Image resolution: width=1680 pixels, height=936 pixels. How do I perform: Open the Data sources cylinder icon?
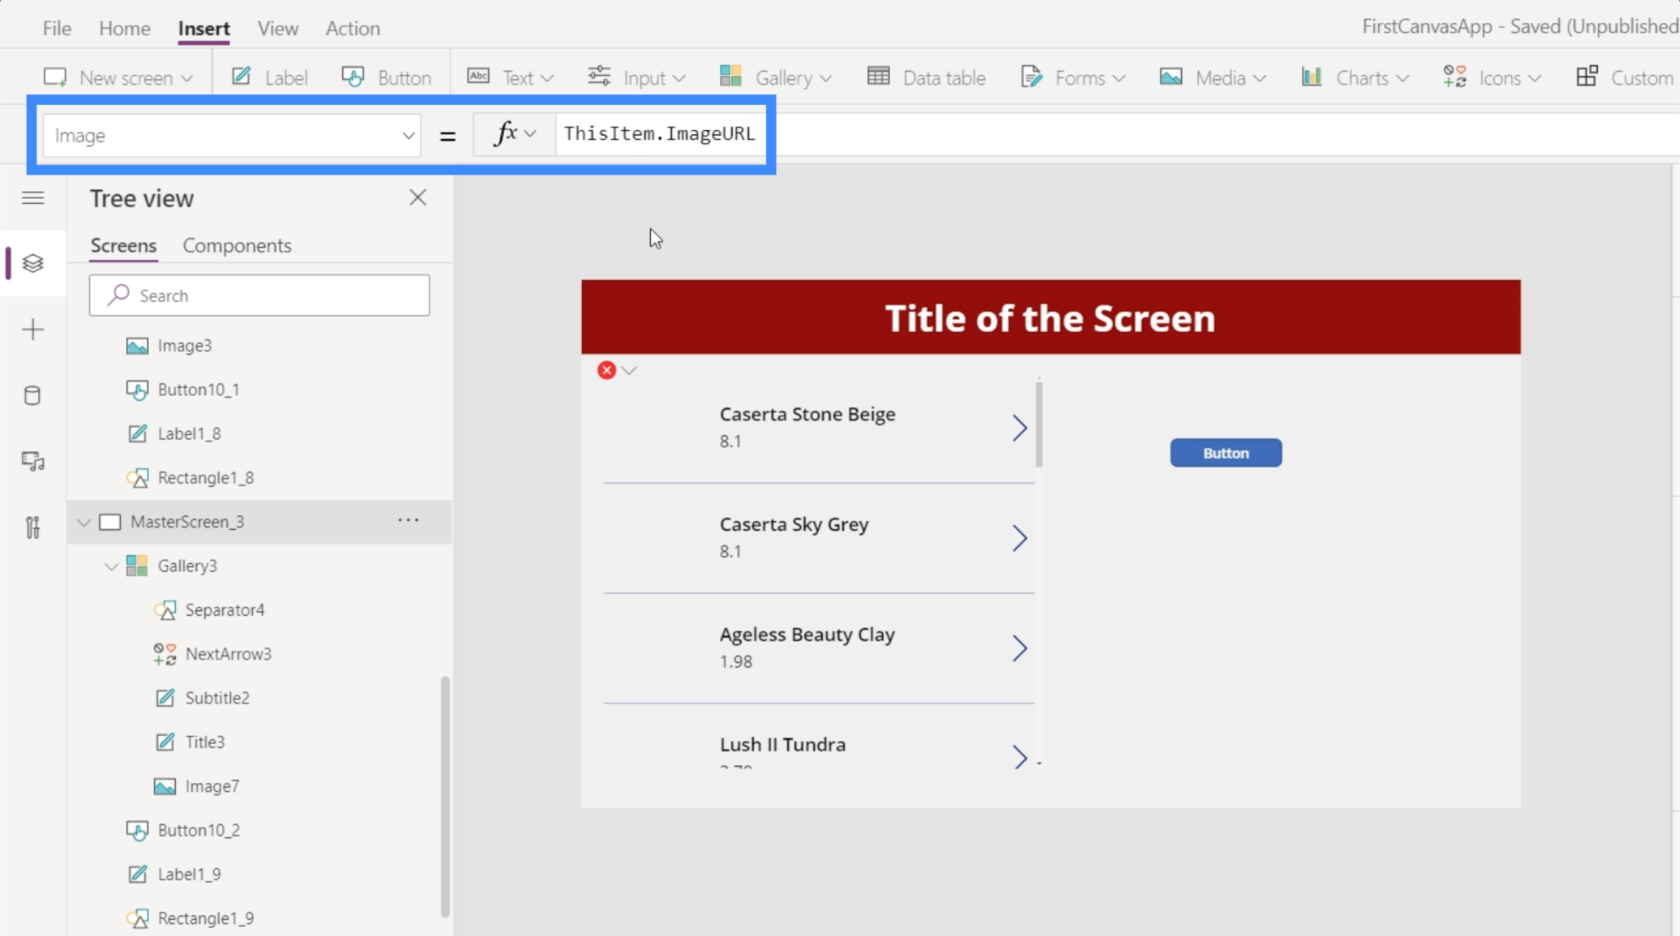[x=33, y=395]
